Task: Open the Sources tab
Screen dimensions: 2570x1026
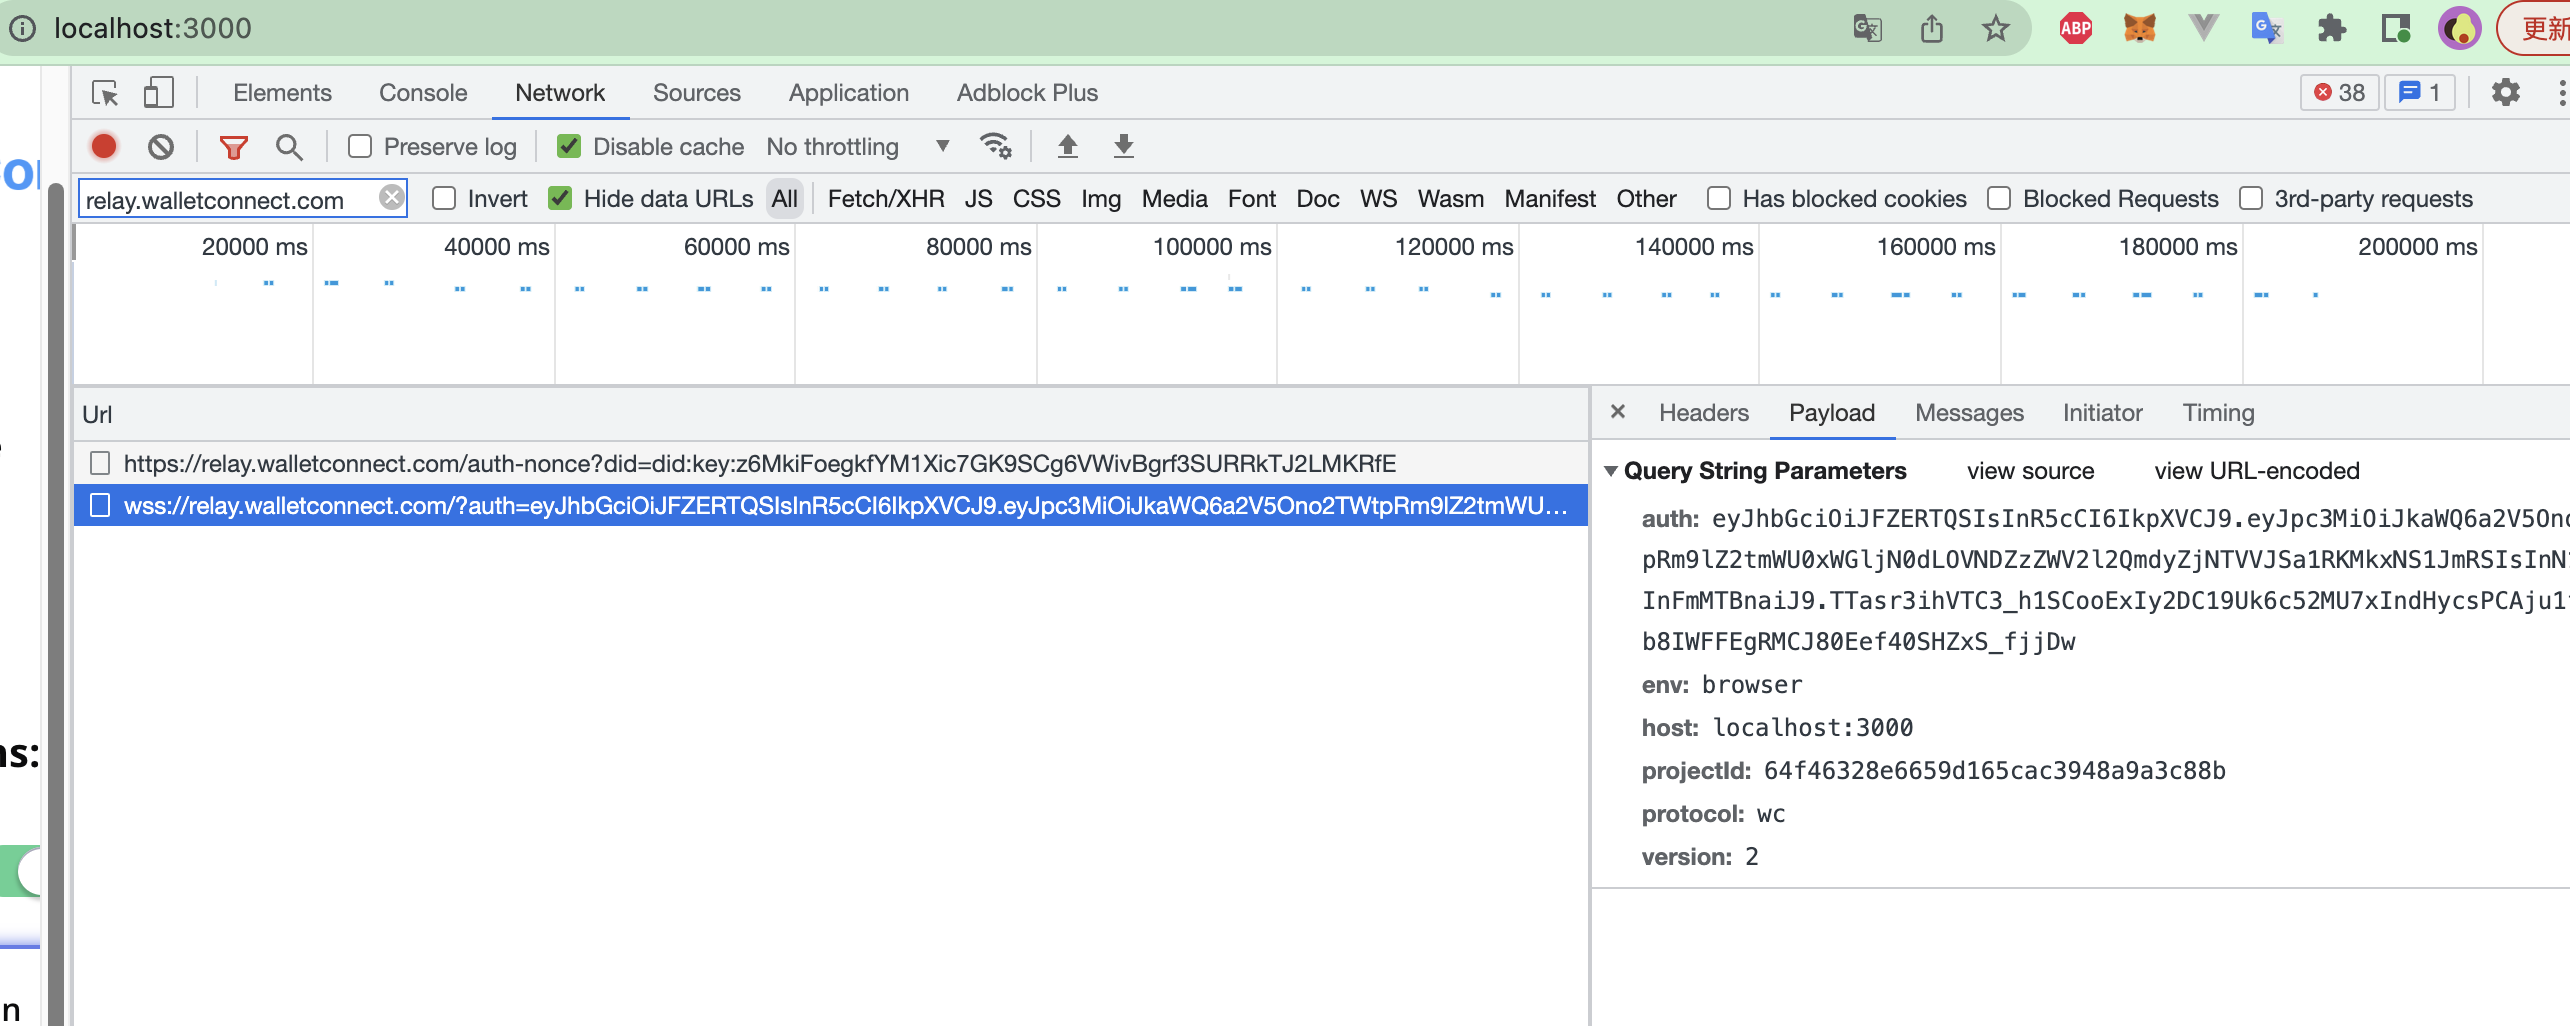Action: pos(697,93)
